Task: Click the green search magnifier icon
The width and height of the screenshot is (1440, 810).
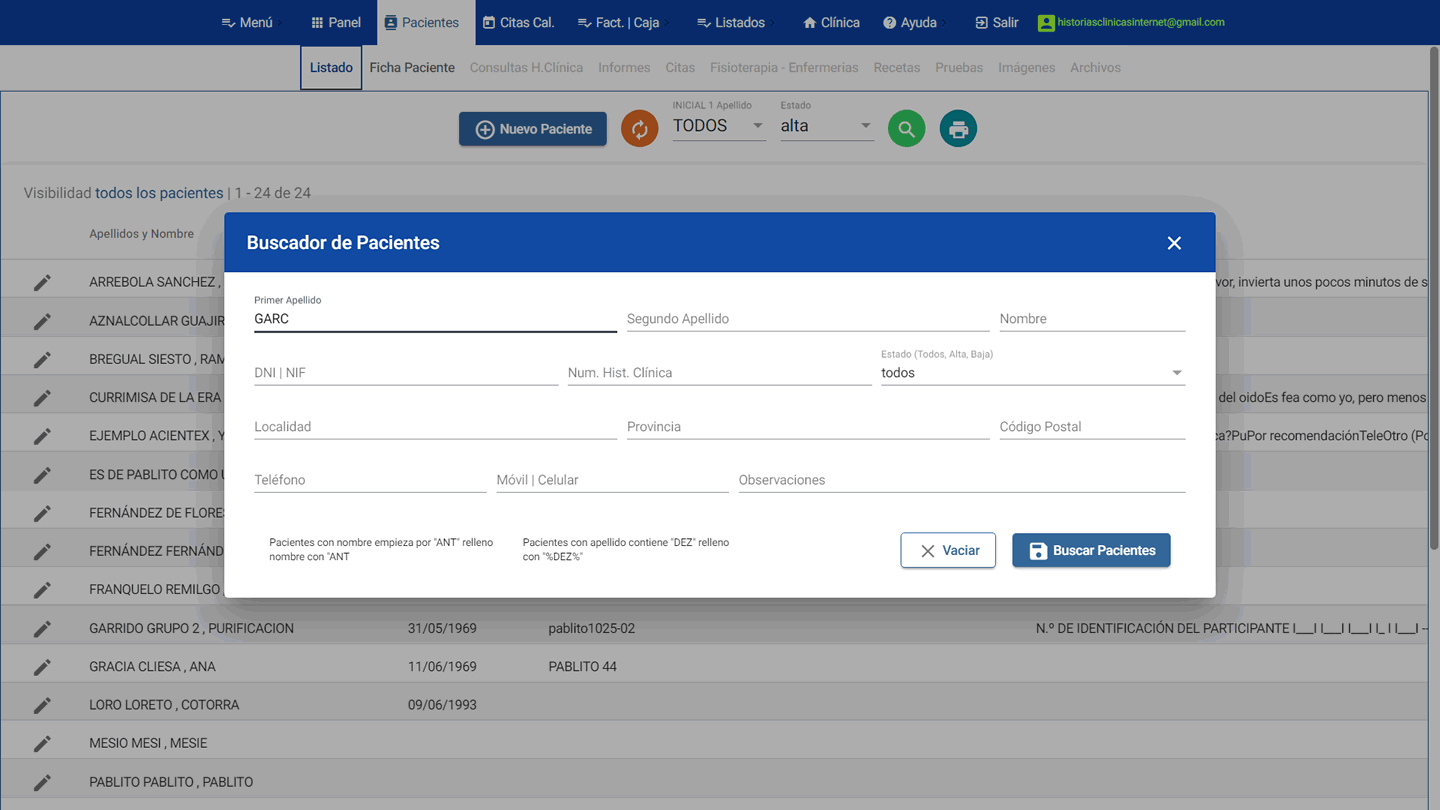Action: 906,129
